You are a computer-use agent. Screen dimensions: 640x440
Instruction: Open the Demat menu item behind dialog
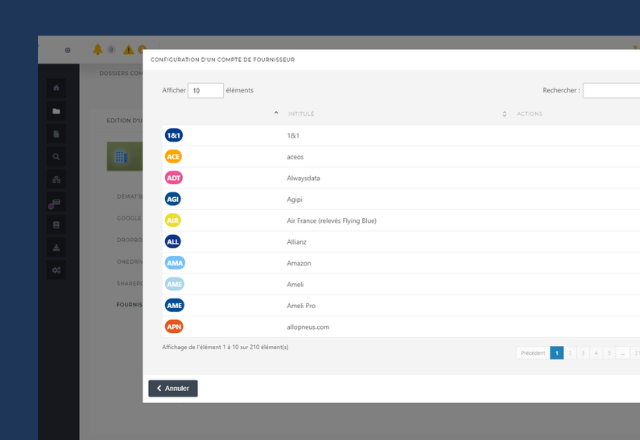(129, 196)
